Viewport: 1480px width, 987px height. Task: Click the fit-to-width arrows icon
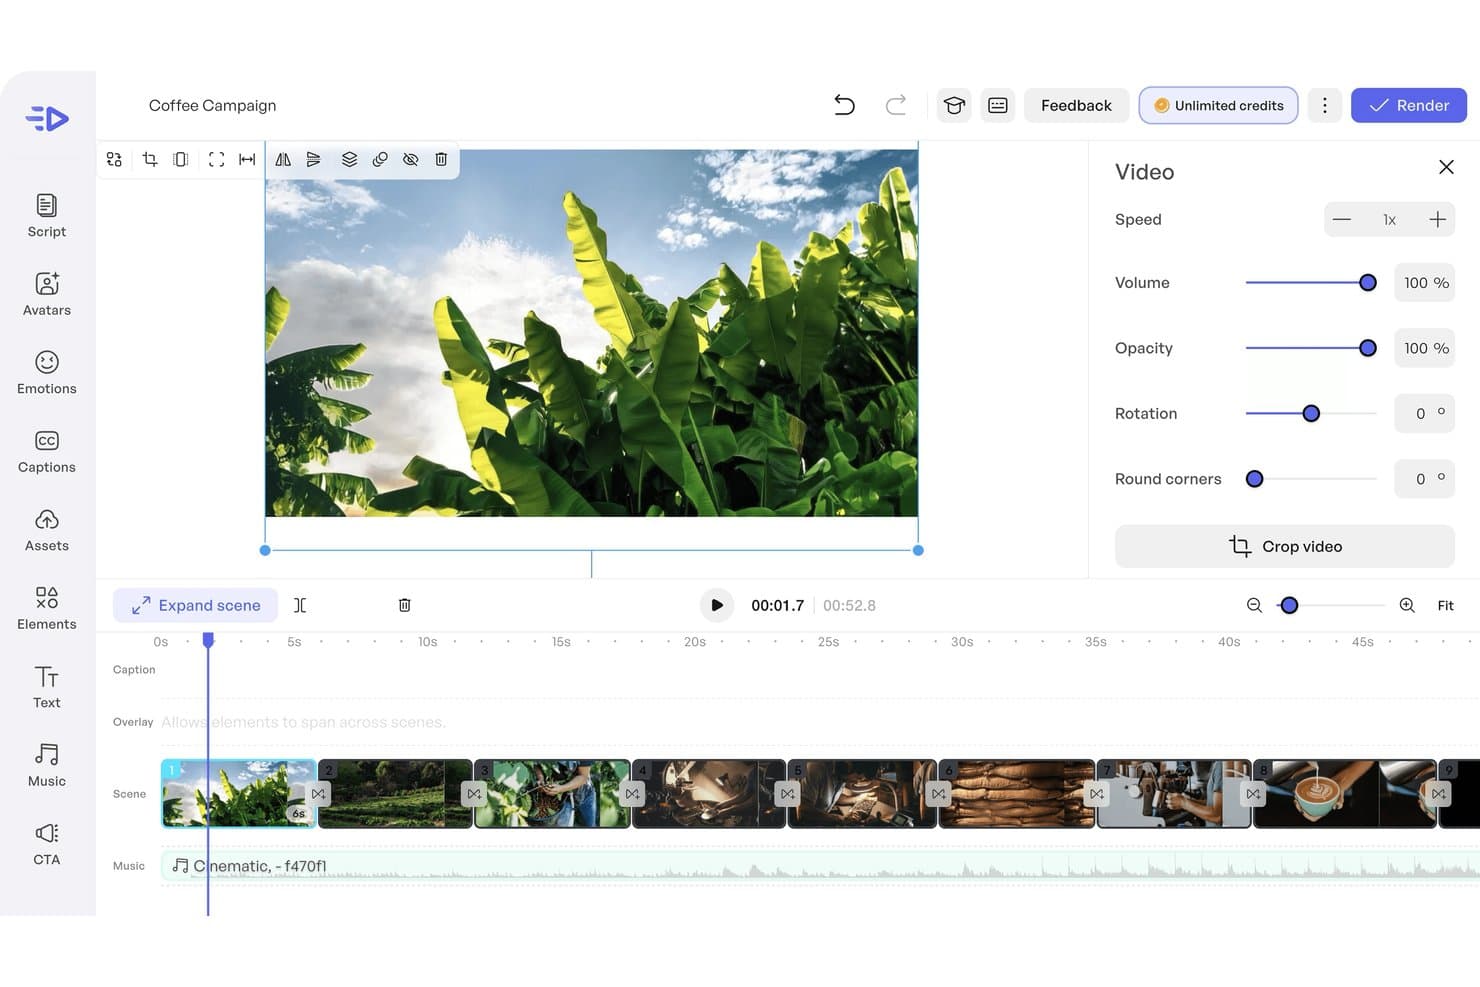pos(247,159)
